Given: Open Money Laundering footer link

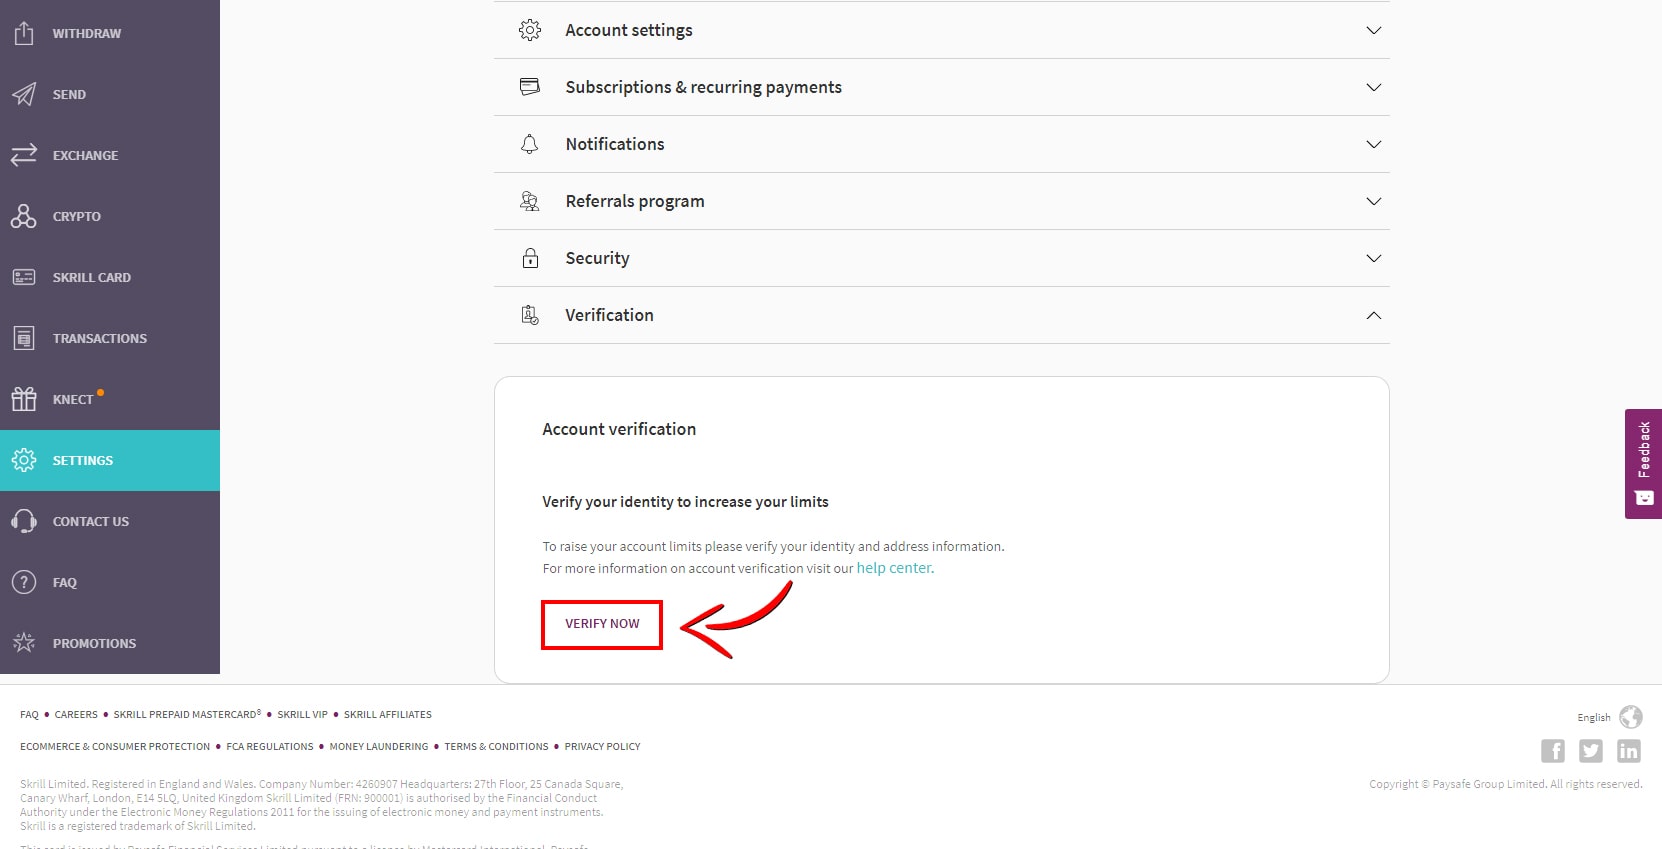Looking at the screenshot, I should [x=379, y=747].
